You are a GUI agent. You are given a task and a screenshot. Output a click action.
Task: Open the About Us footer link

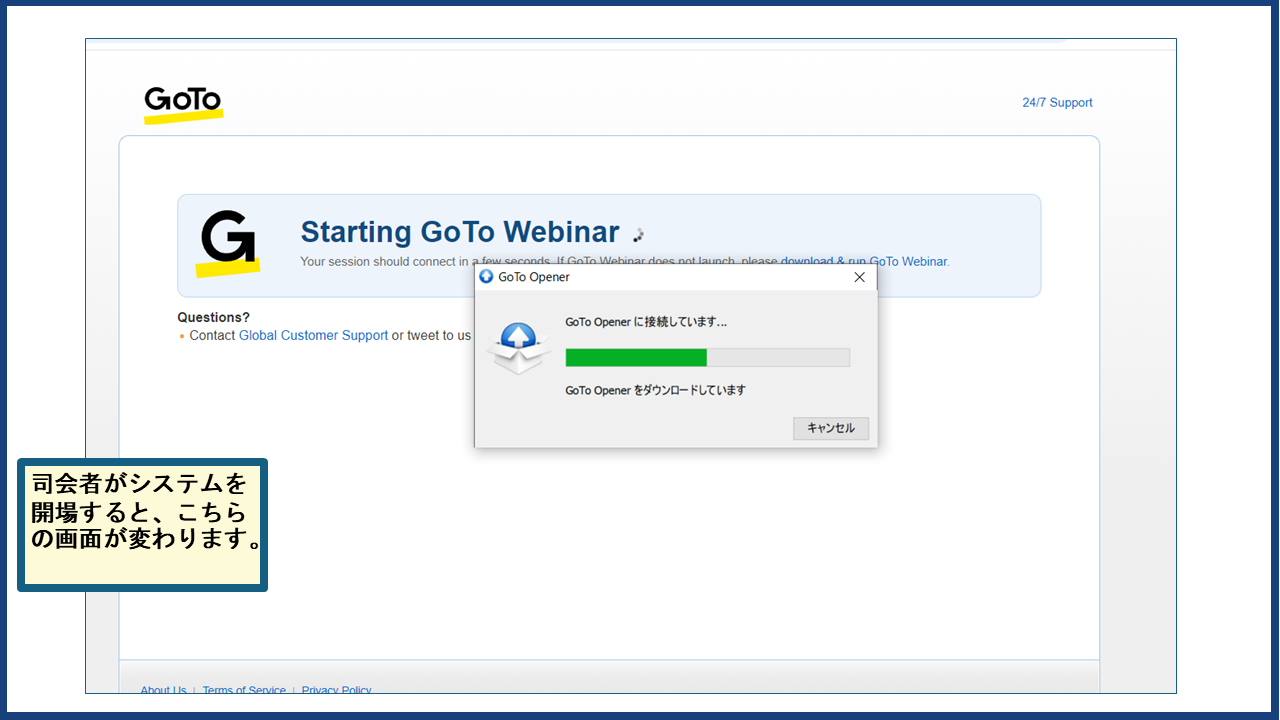[163, 690]
